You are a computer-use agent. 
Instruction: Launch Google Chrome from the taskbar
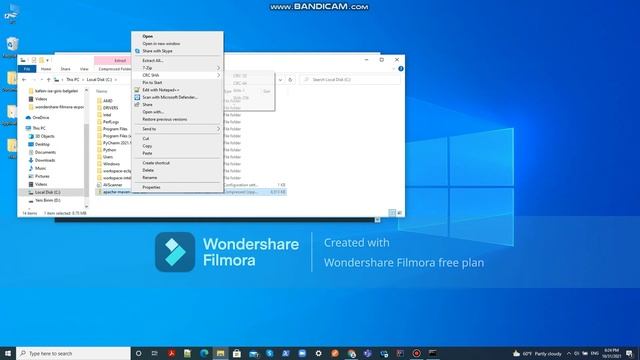(351, 353)
